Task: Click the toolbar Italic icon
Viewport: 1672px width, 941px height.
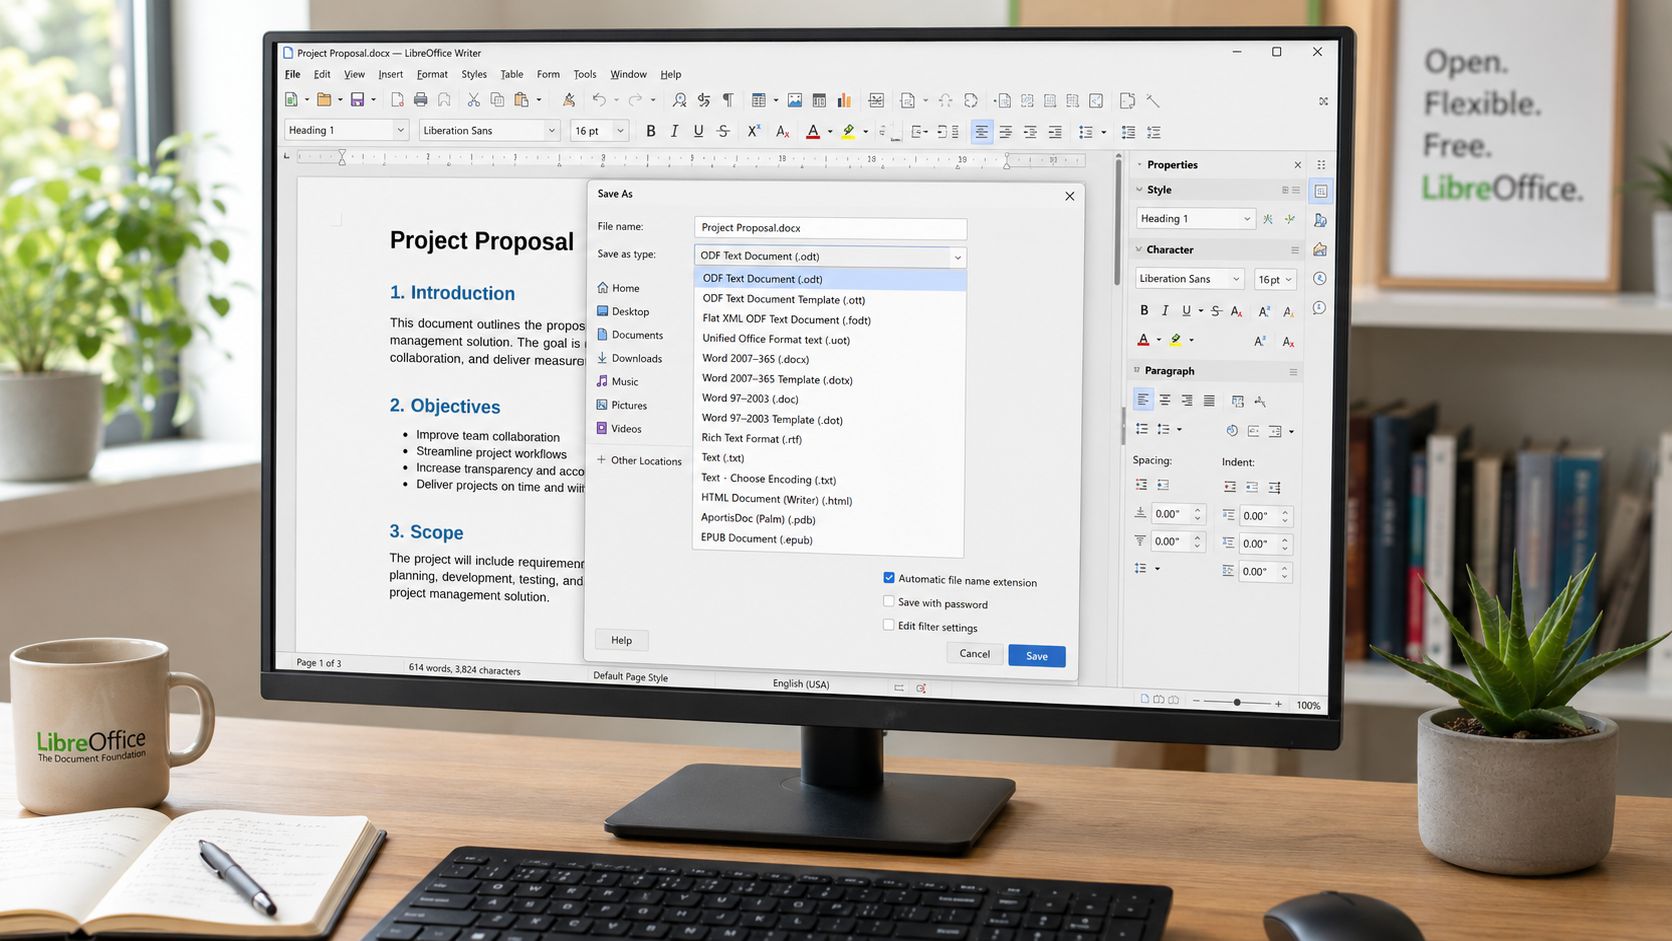Action: tap(675, 131)
